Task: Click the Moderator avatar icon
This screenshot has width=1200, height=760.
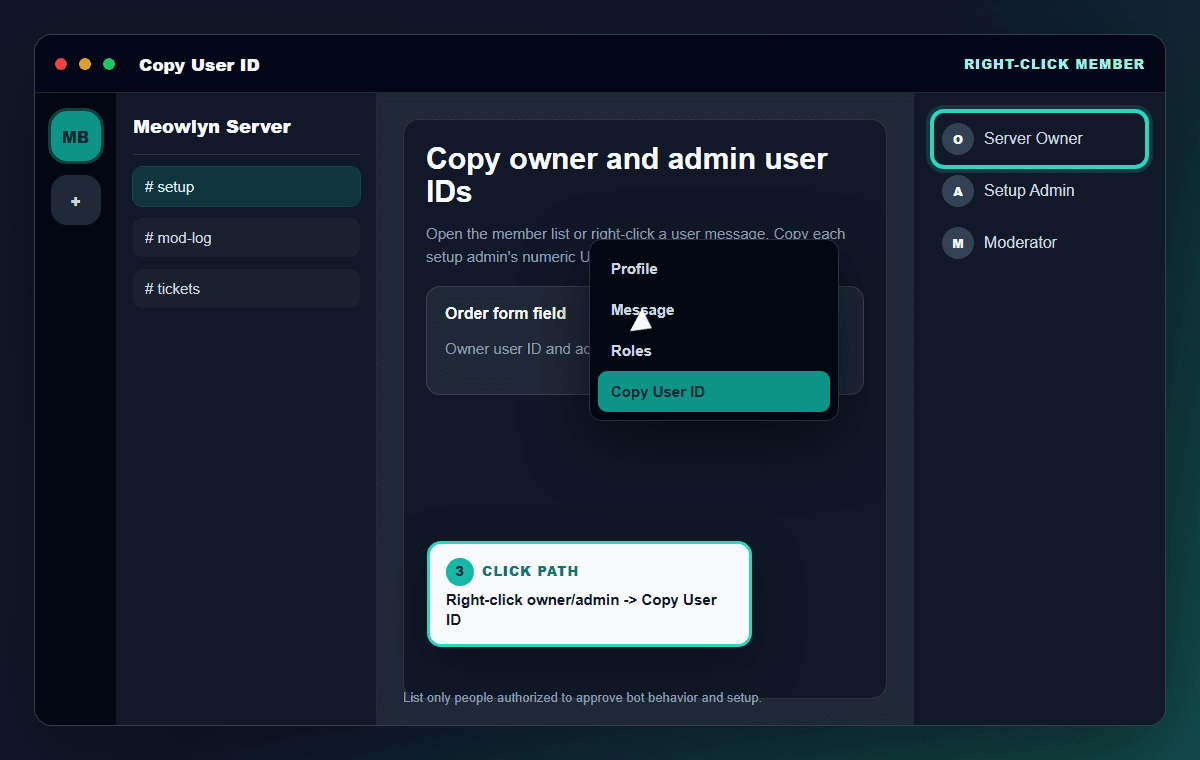Action: tap(958, 243)
